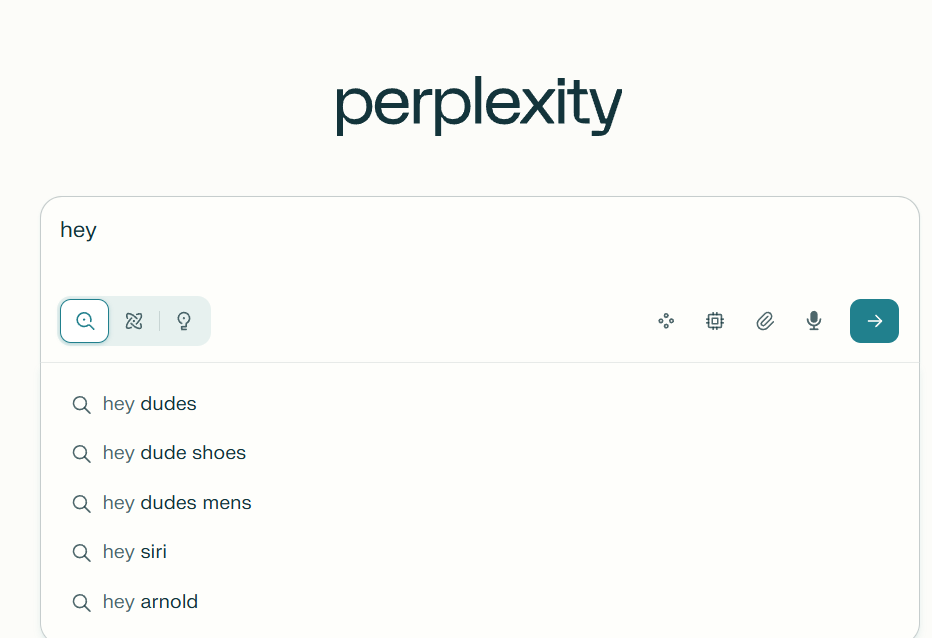932x638 pixels.
Task: Open the sources selector icon
Action: (x=666, y=321)
